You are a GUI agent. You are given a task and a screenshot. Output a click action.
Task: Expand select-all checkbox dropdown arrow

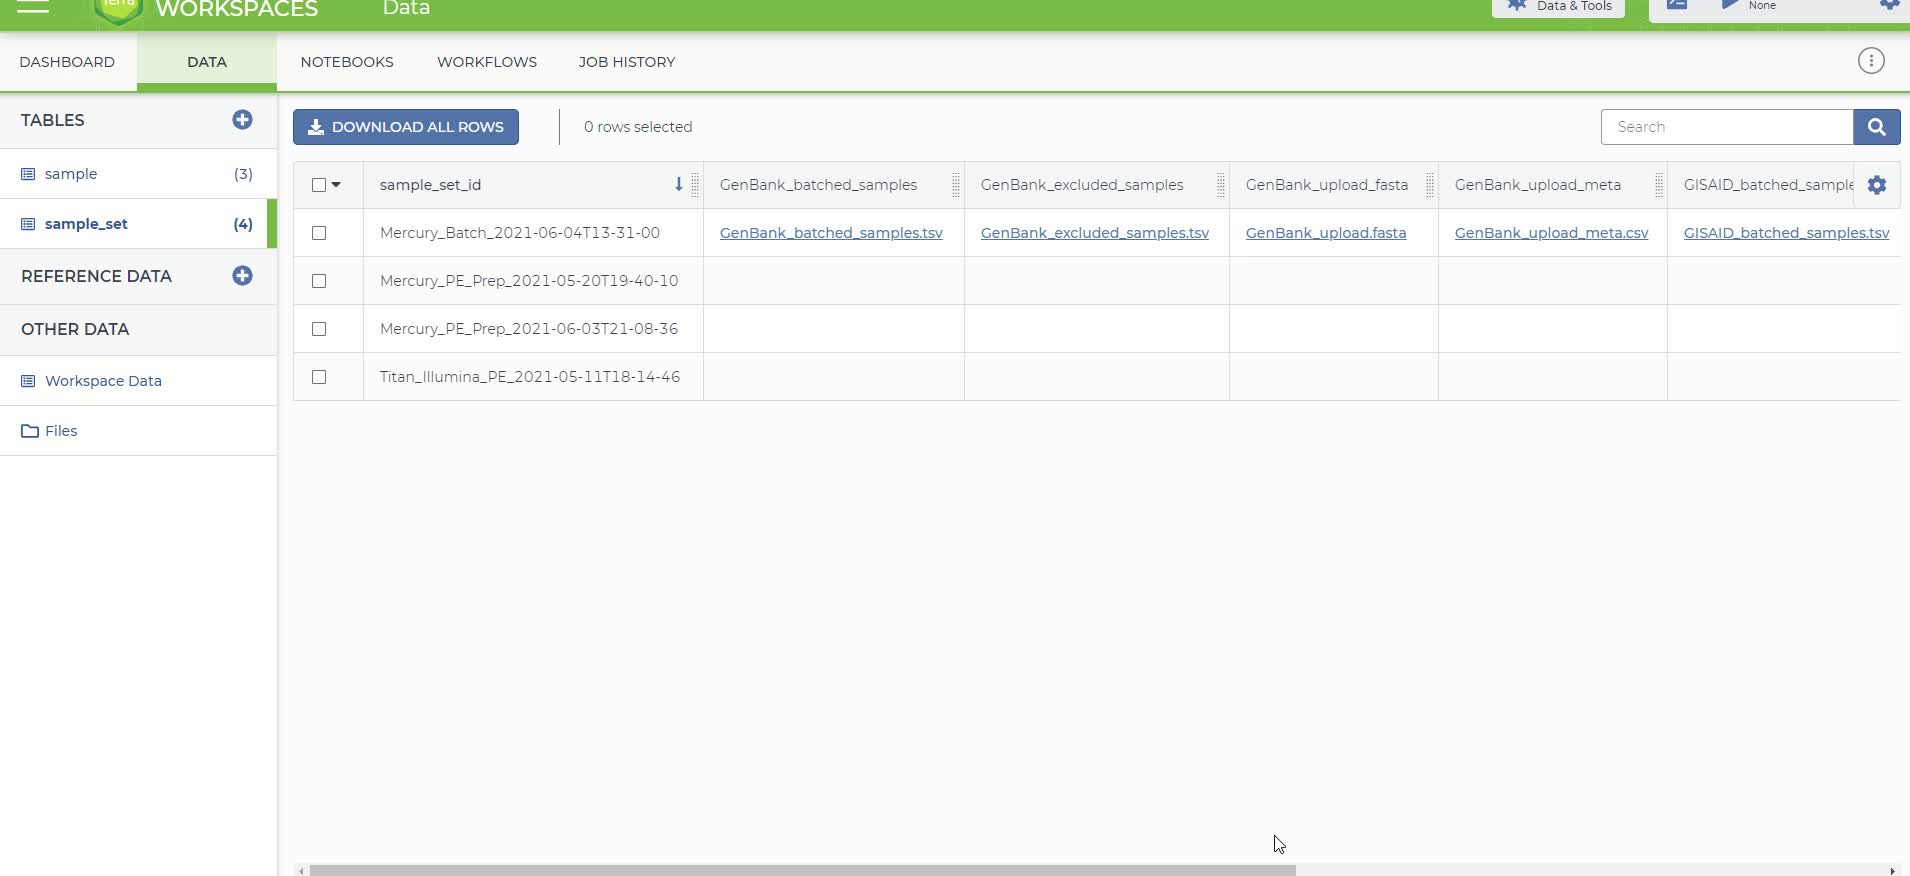(x=336, y=185)
